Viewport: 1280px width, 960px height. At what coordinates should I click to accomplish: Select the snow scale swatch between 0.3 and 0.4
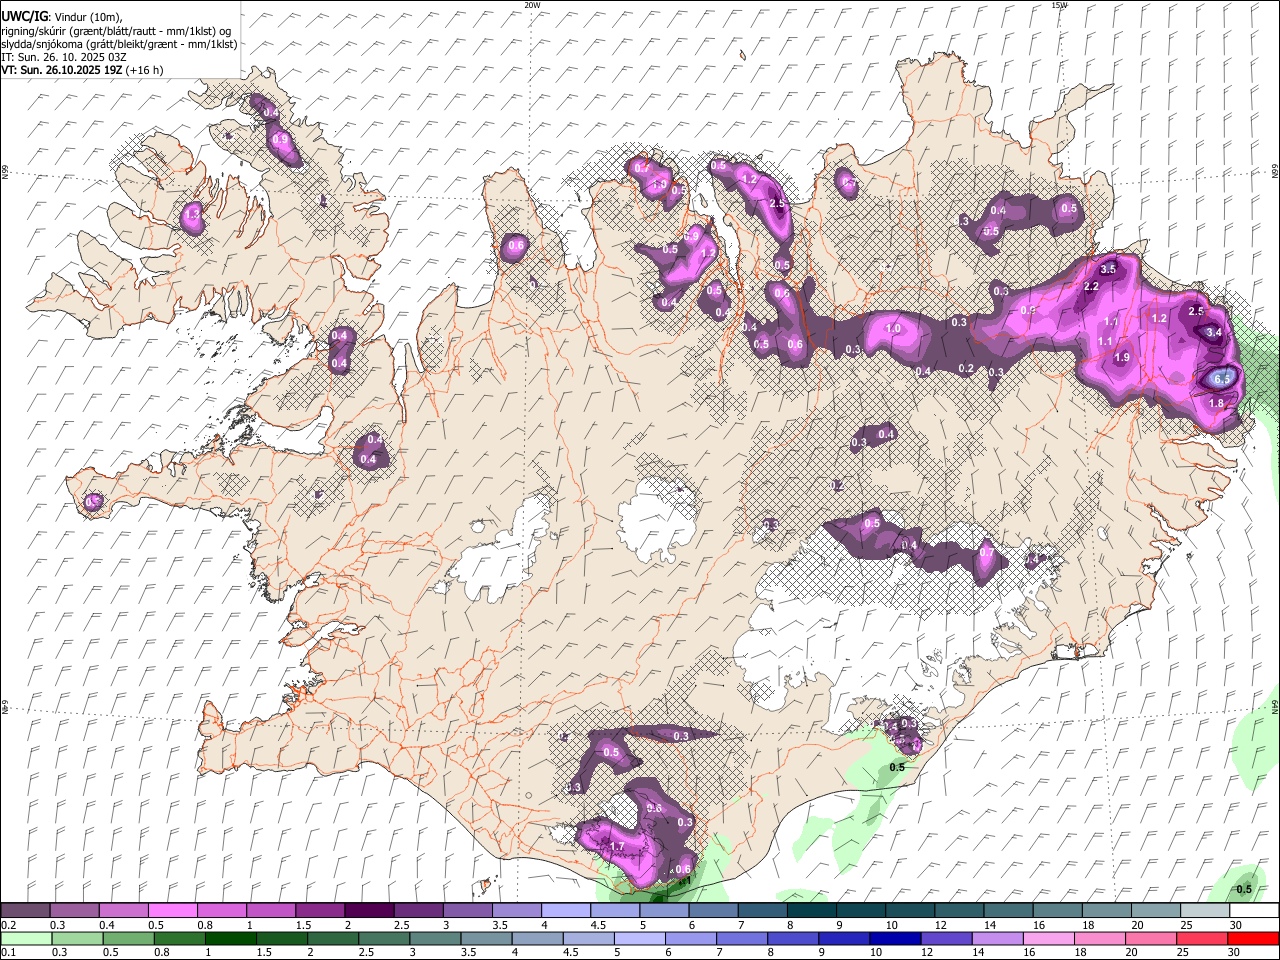point(74,911)
